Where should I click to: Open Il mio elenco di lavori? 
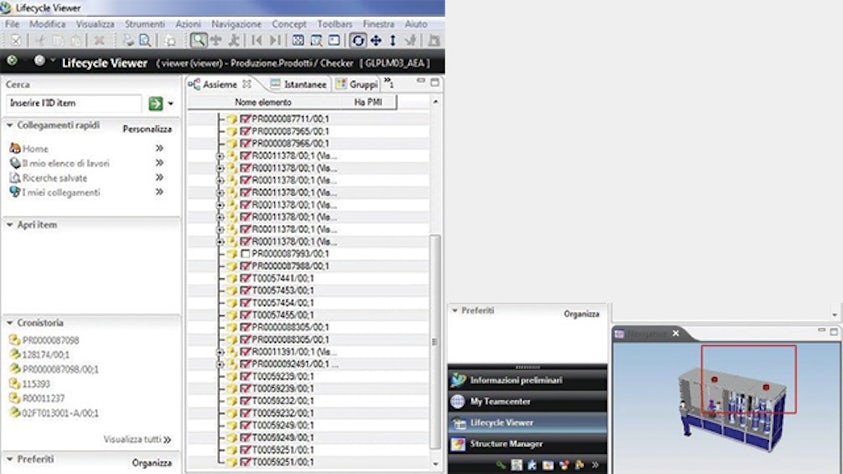tap(66, 163)
